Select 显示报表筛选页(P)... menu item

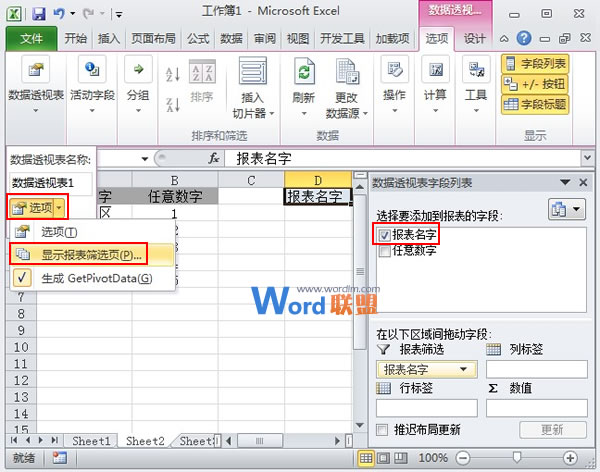pos(92,255)
